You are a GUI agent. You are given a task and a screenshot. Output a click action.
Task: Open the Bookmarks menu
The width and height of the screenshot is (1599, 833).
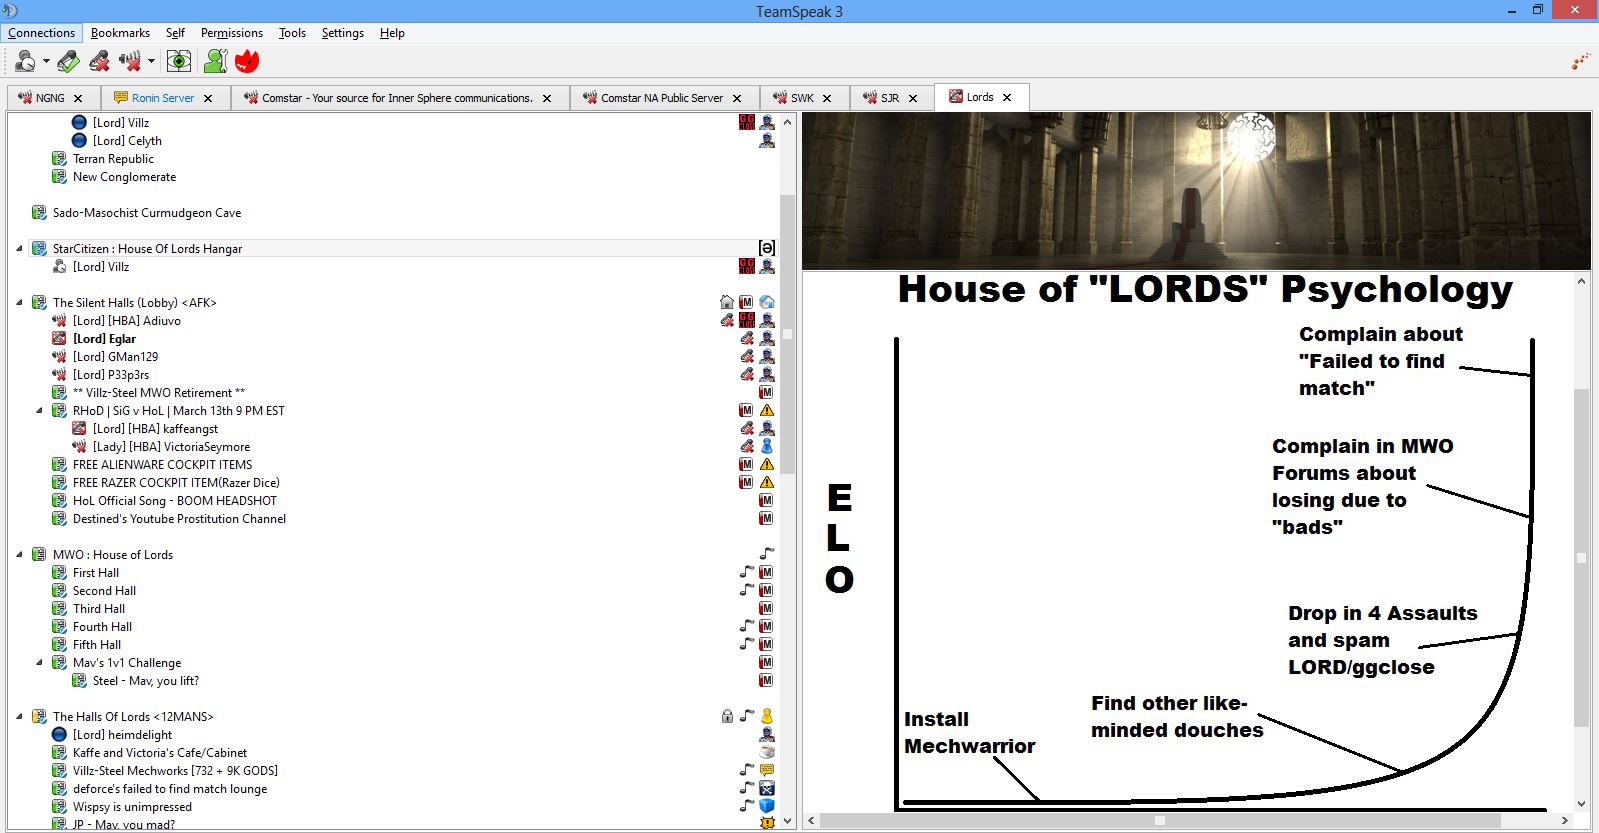(x=120, y=33)
